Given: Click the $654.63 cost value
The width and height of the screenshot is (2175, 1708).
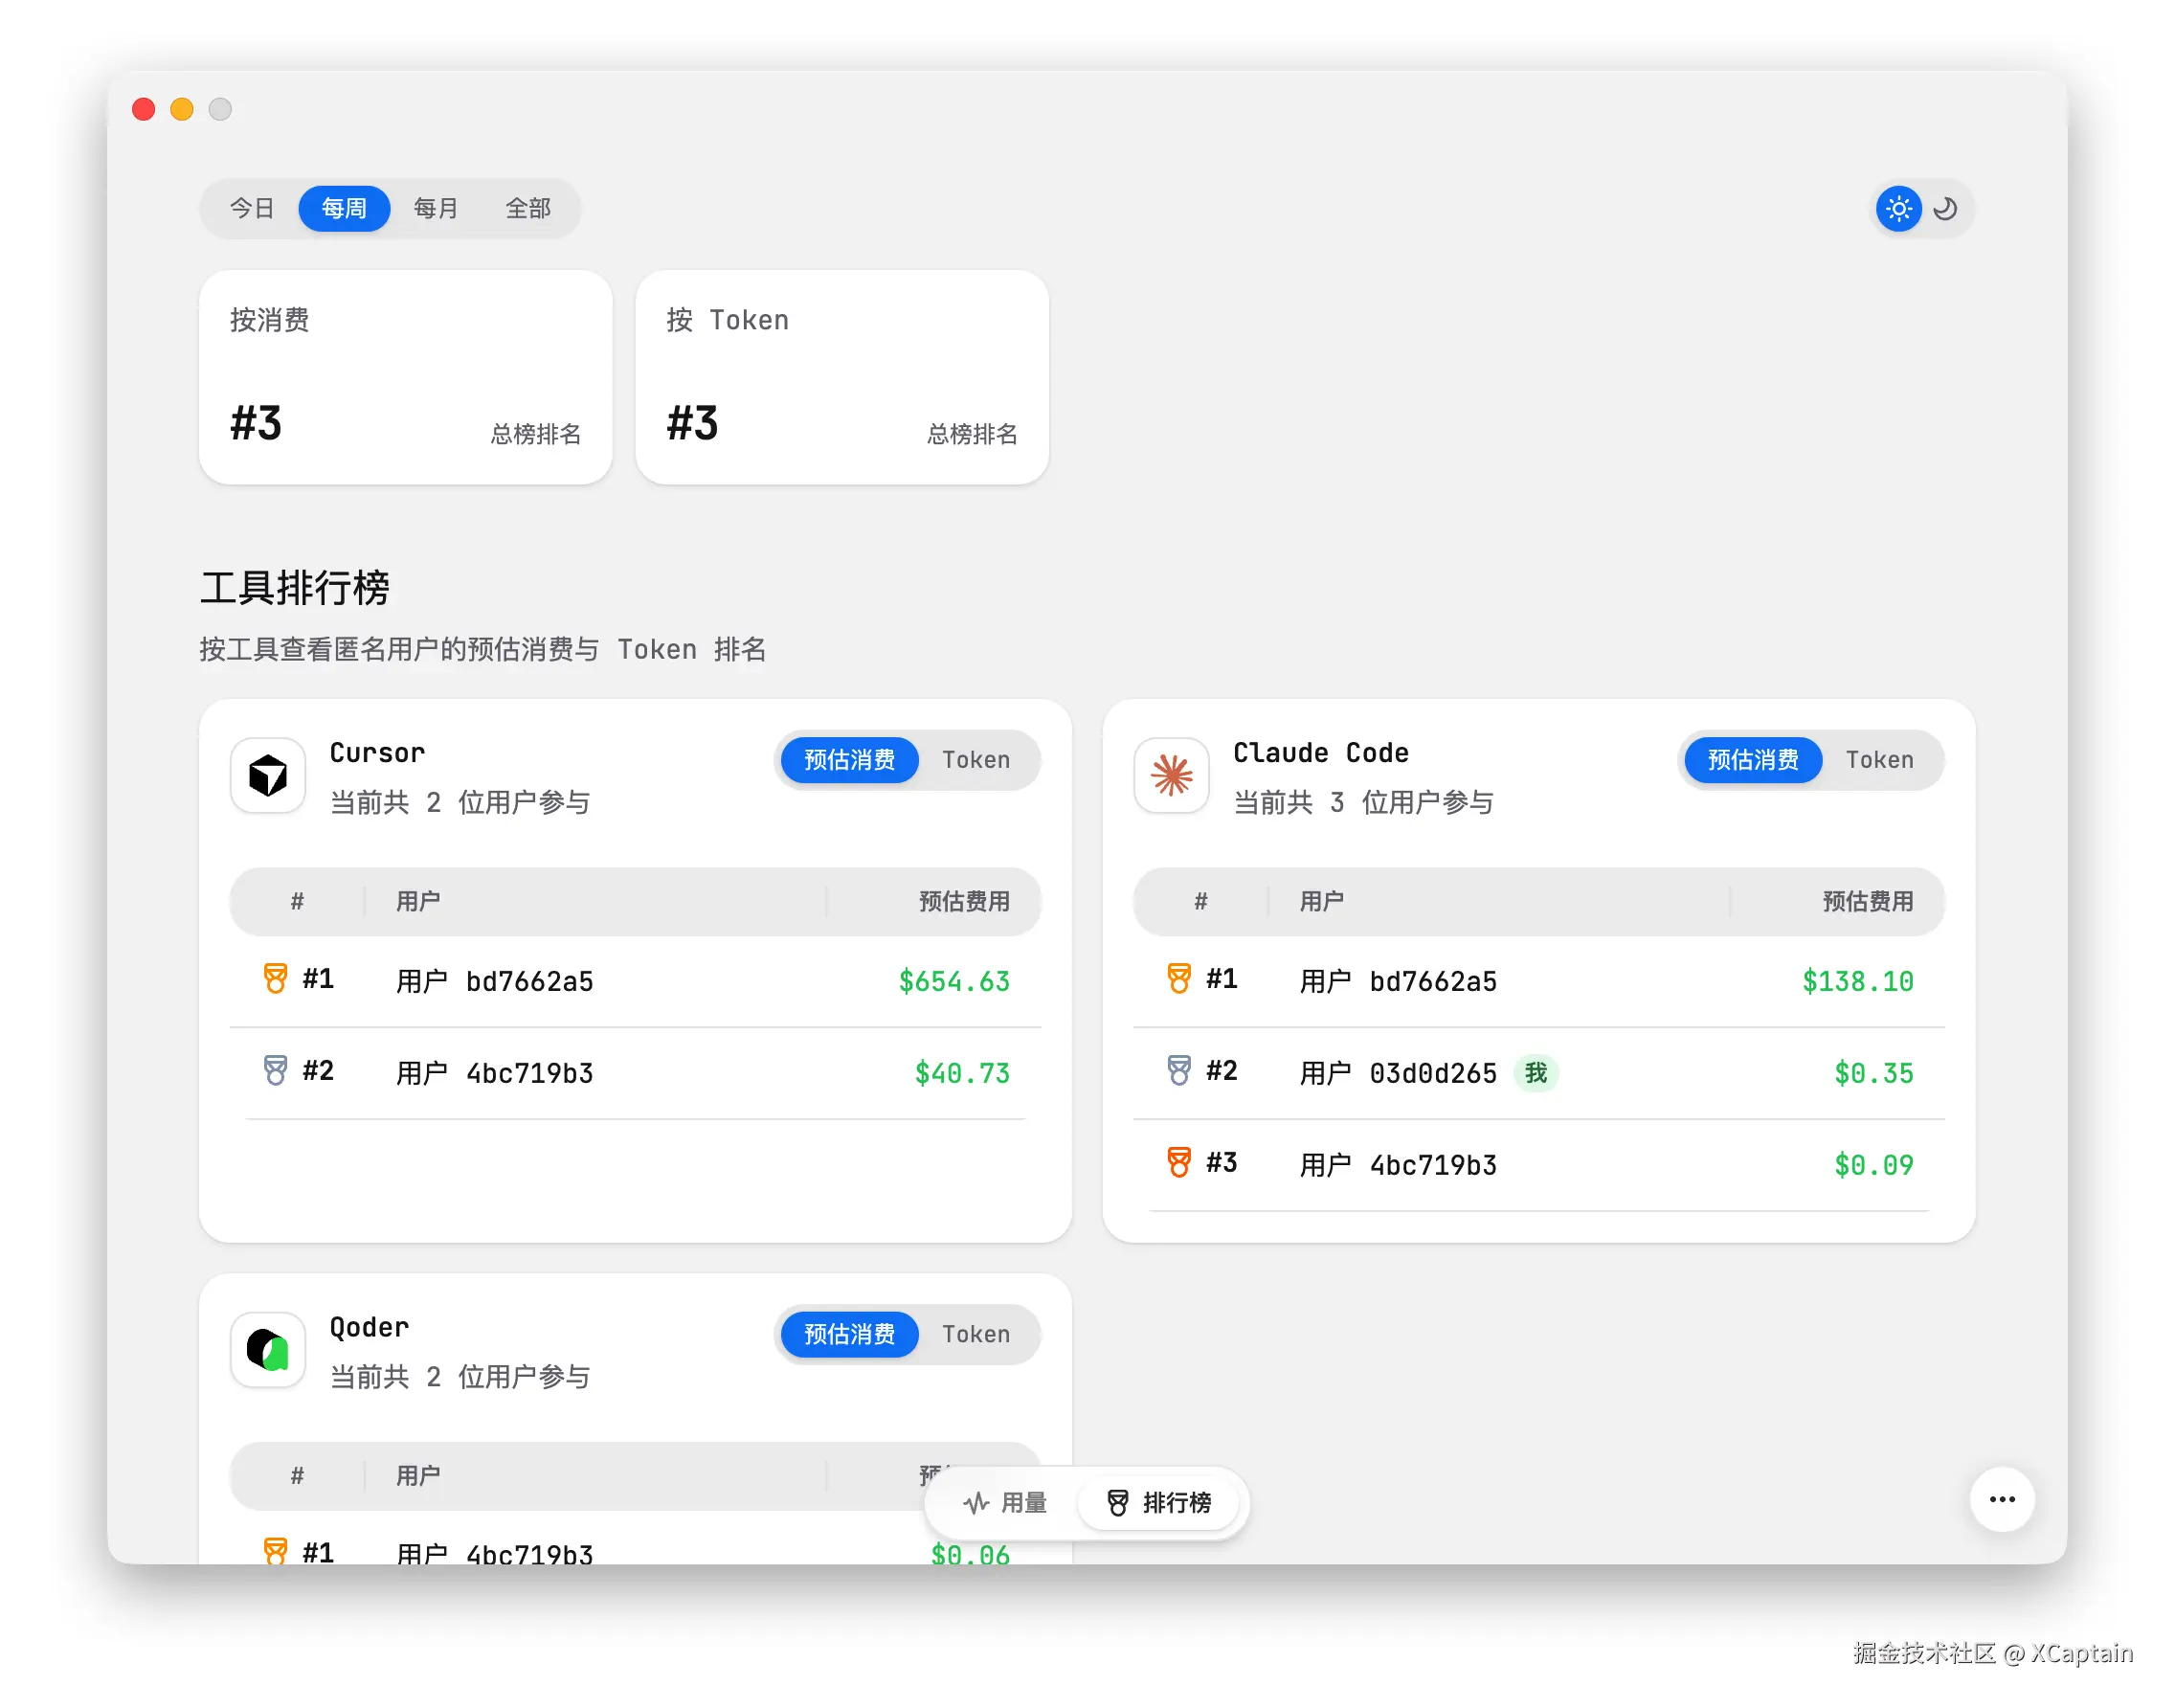Looking at the screenshot, I should 954,981.
